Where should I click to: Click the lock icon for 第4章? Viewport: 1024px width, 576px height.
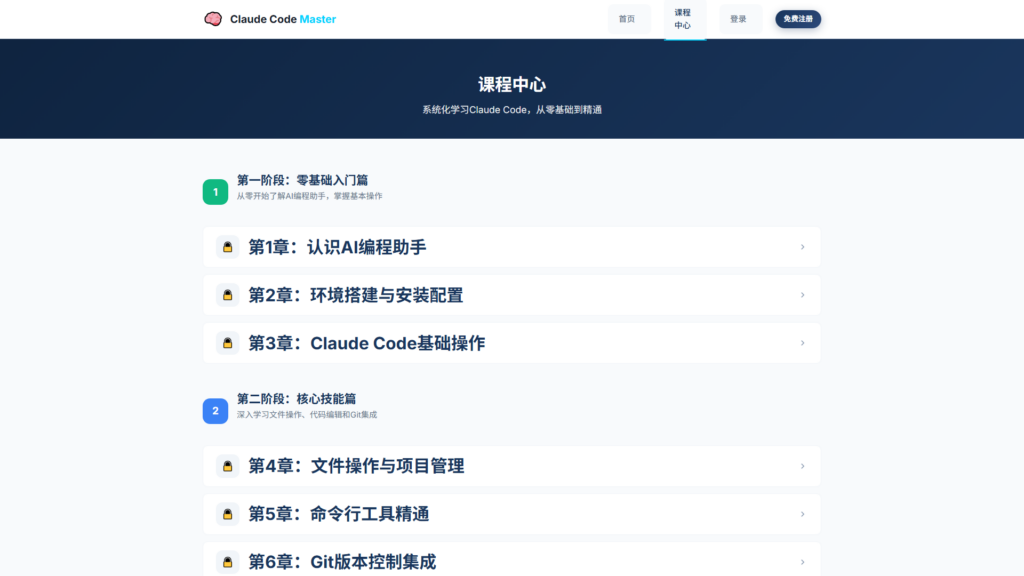click(x=228, y=466)
